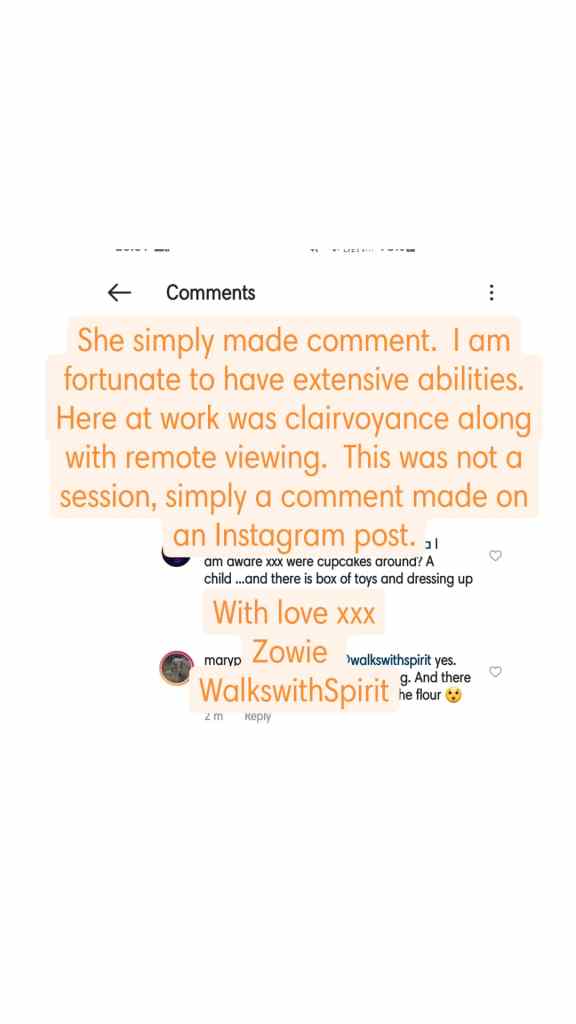Click the Comments header title
Image resolution: width=576 pixels, height=1024 pixels.
pos(210,293)
